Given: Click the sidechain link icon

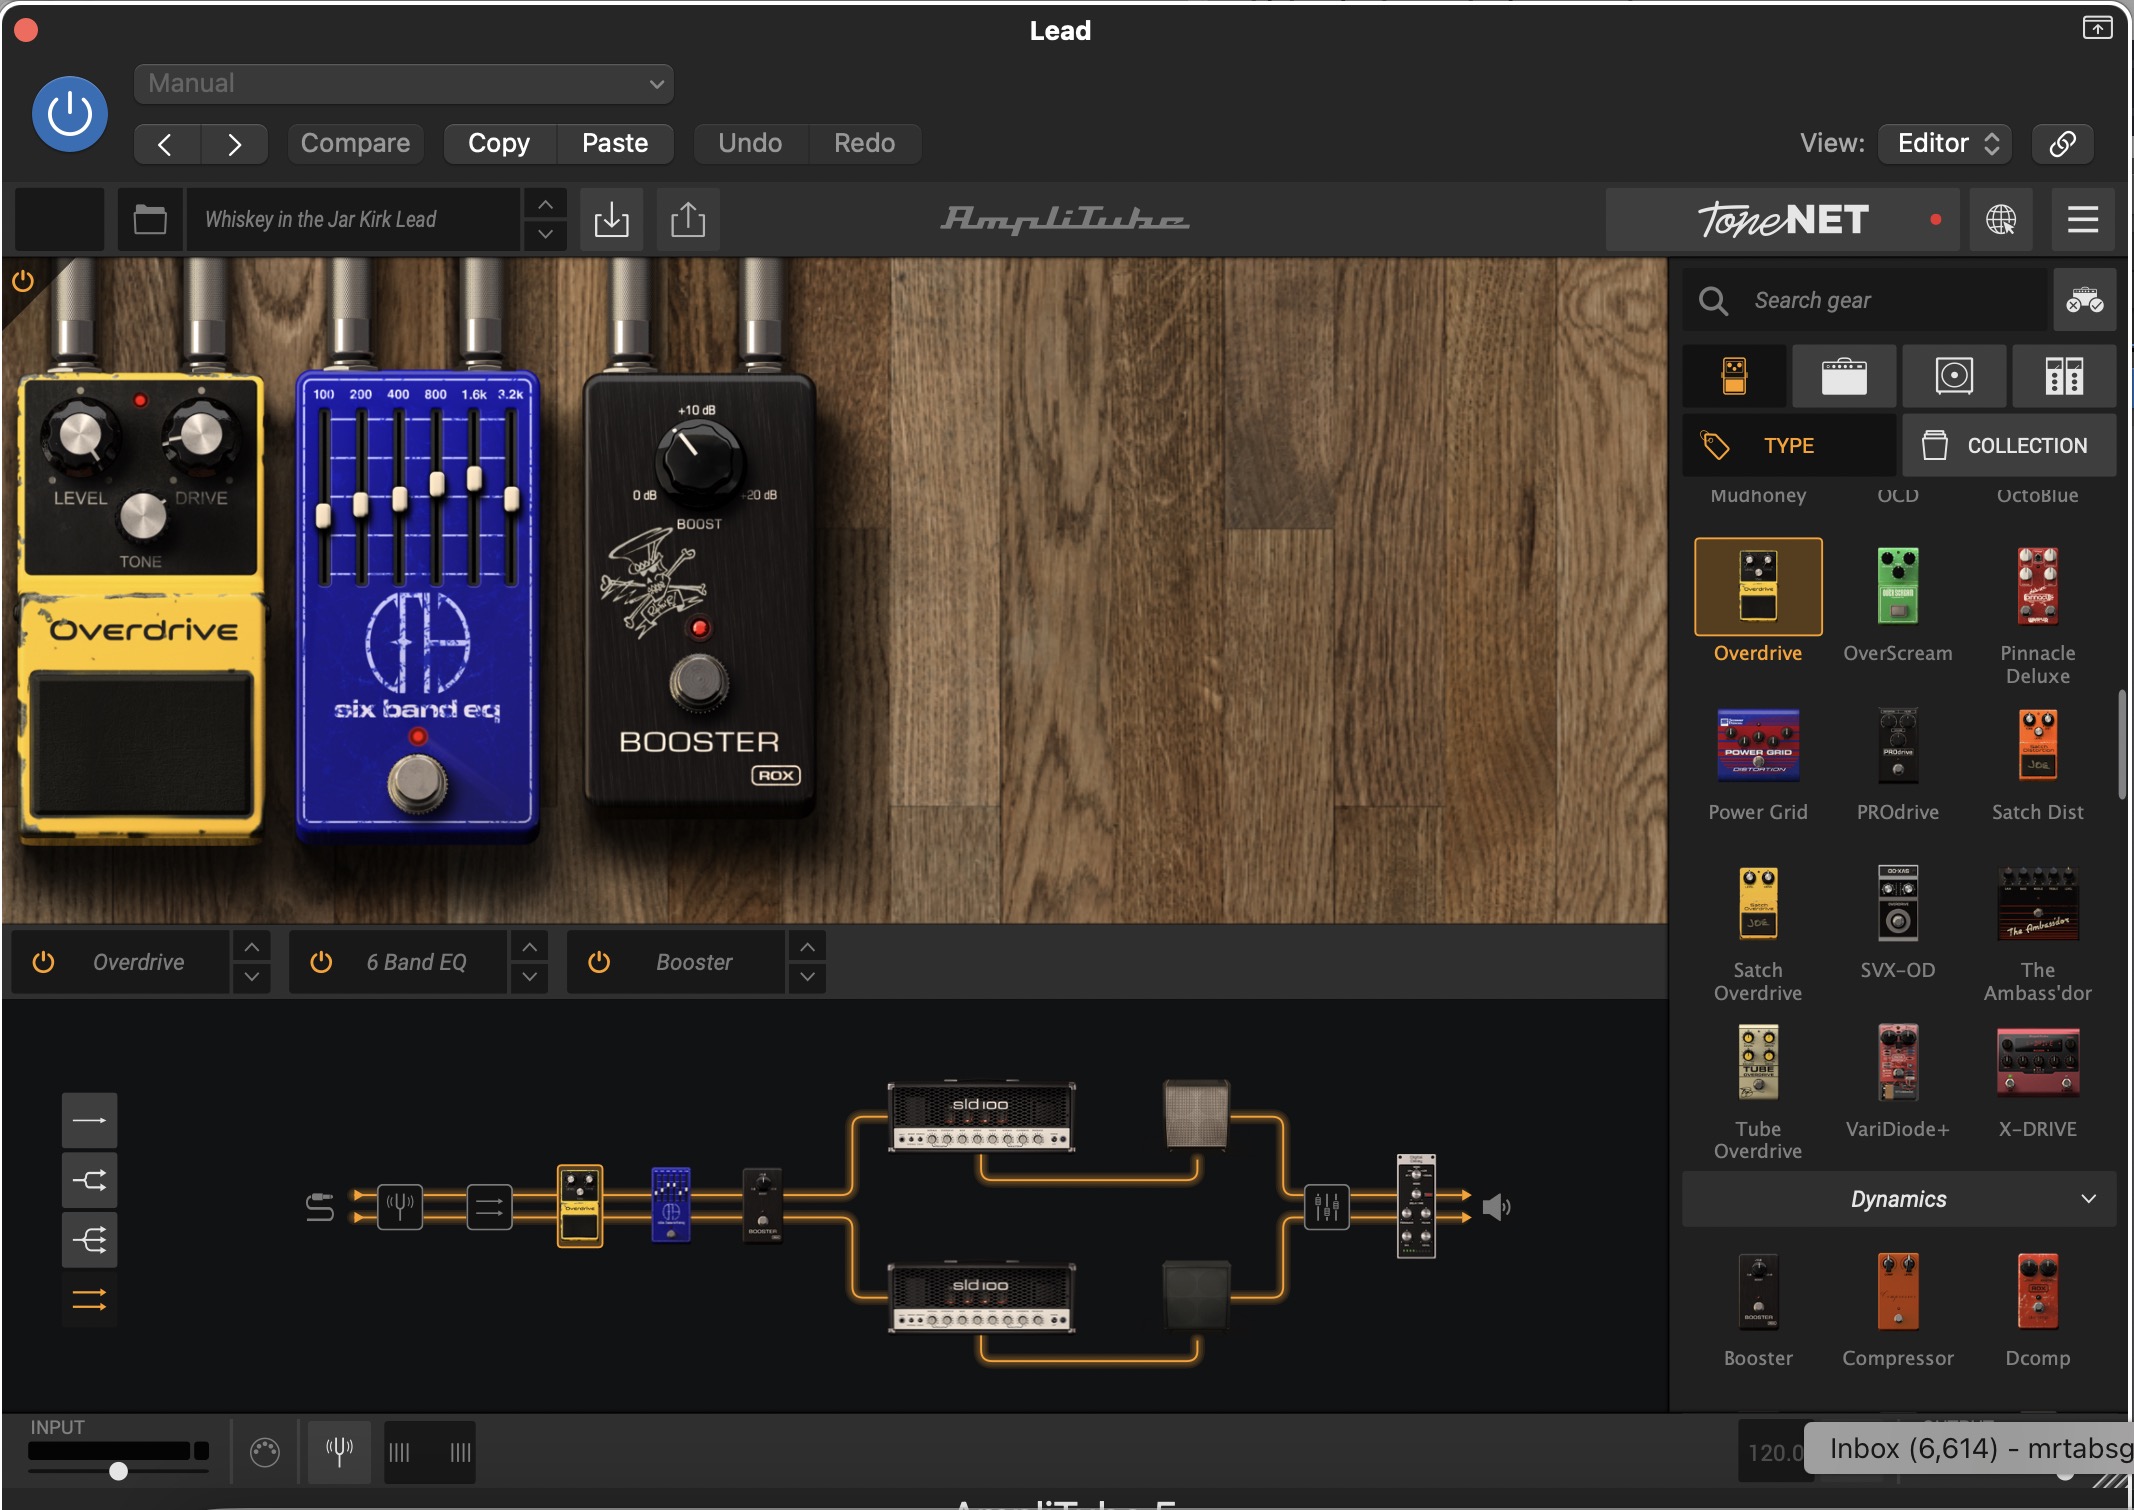Looking at the screenshot, I should pos(2062,143).
